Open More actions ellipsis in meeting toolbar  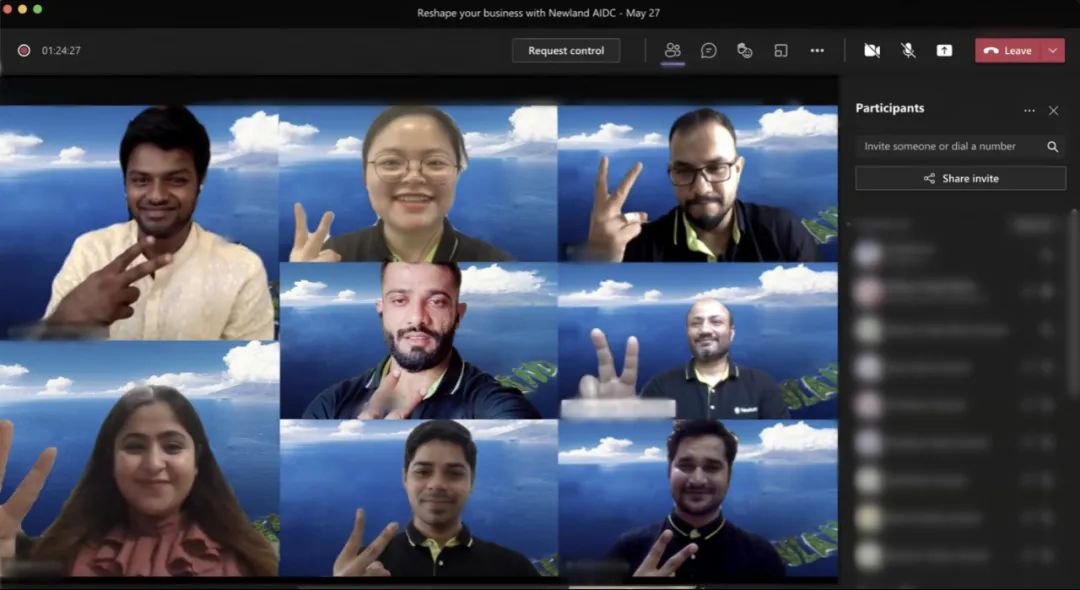click(x=817, y=50)
